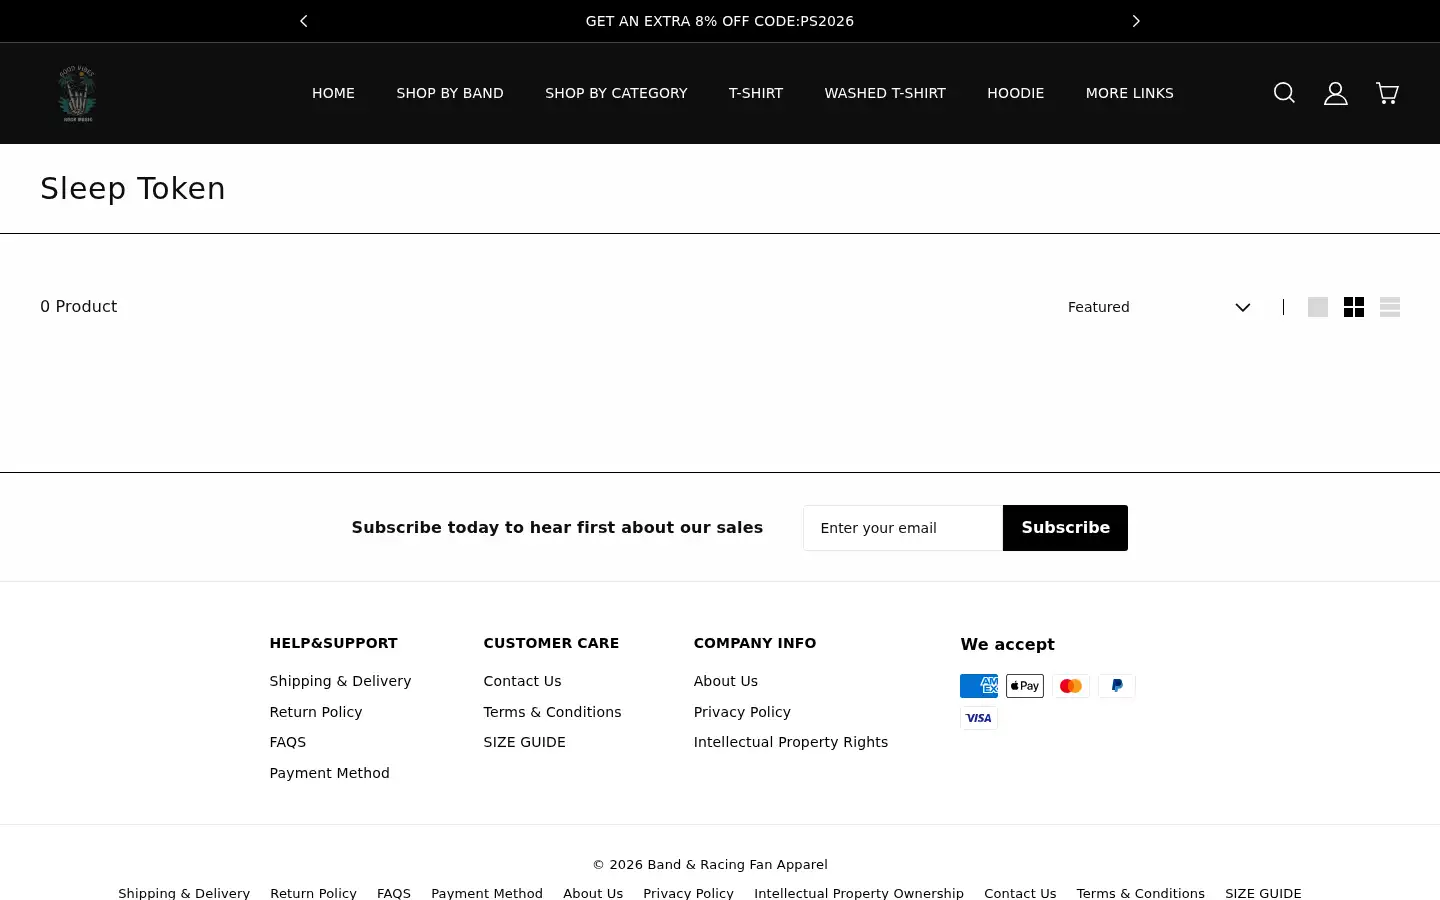Click the store logo in header
The height and width of the screenshot is (900, 1440).
pos(77,93)
